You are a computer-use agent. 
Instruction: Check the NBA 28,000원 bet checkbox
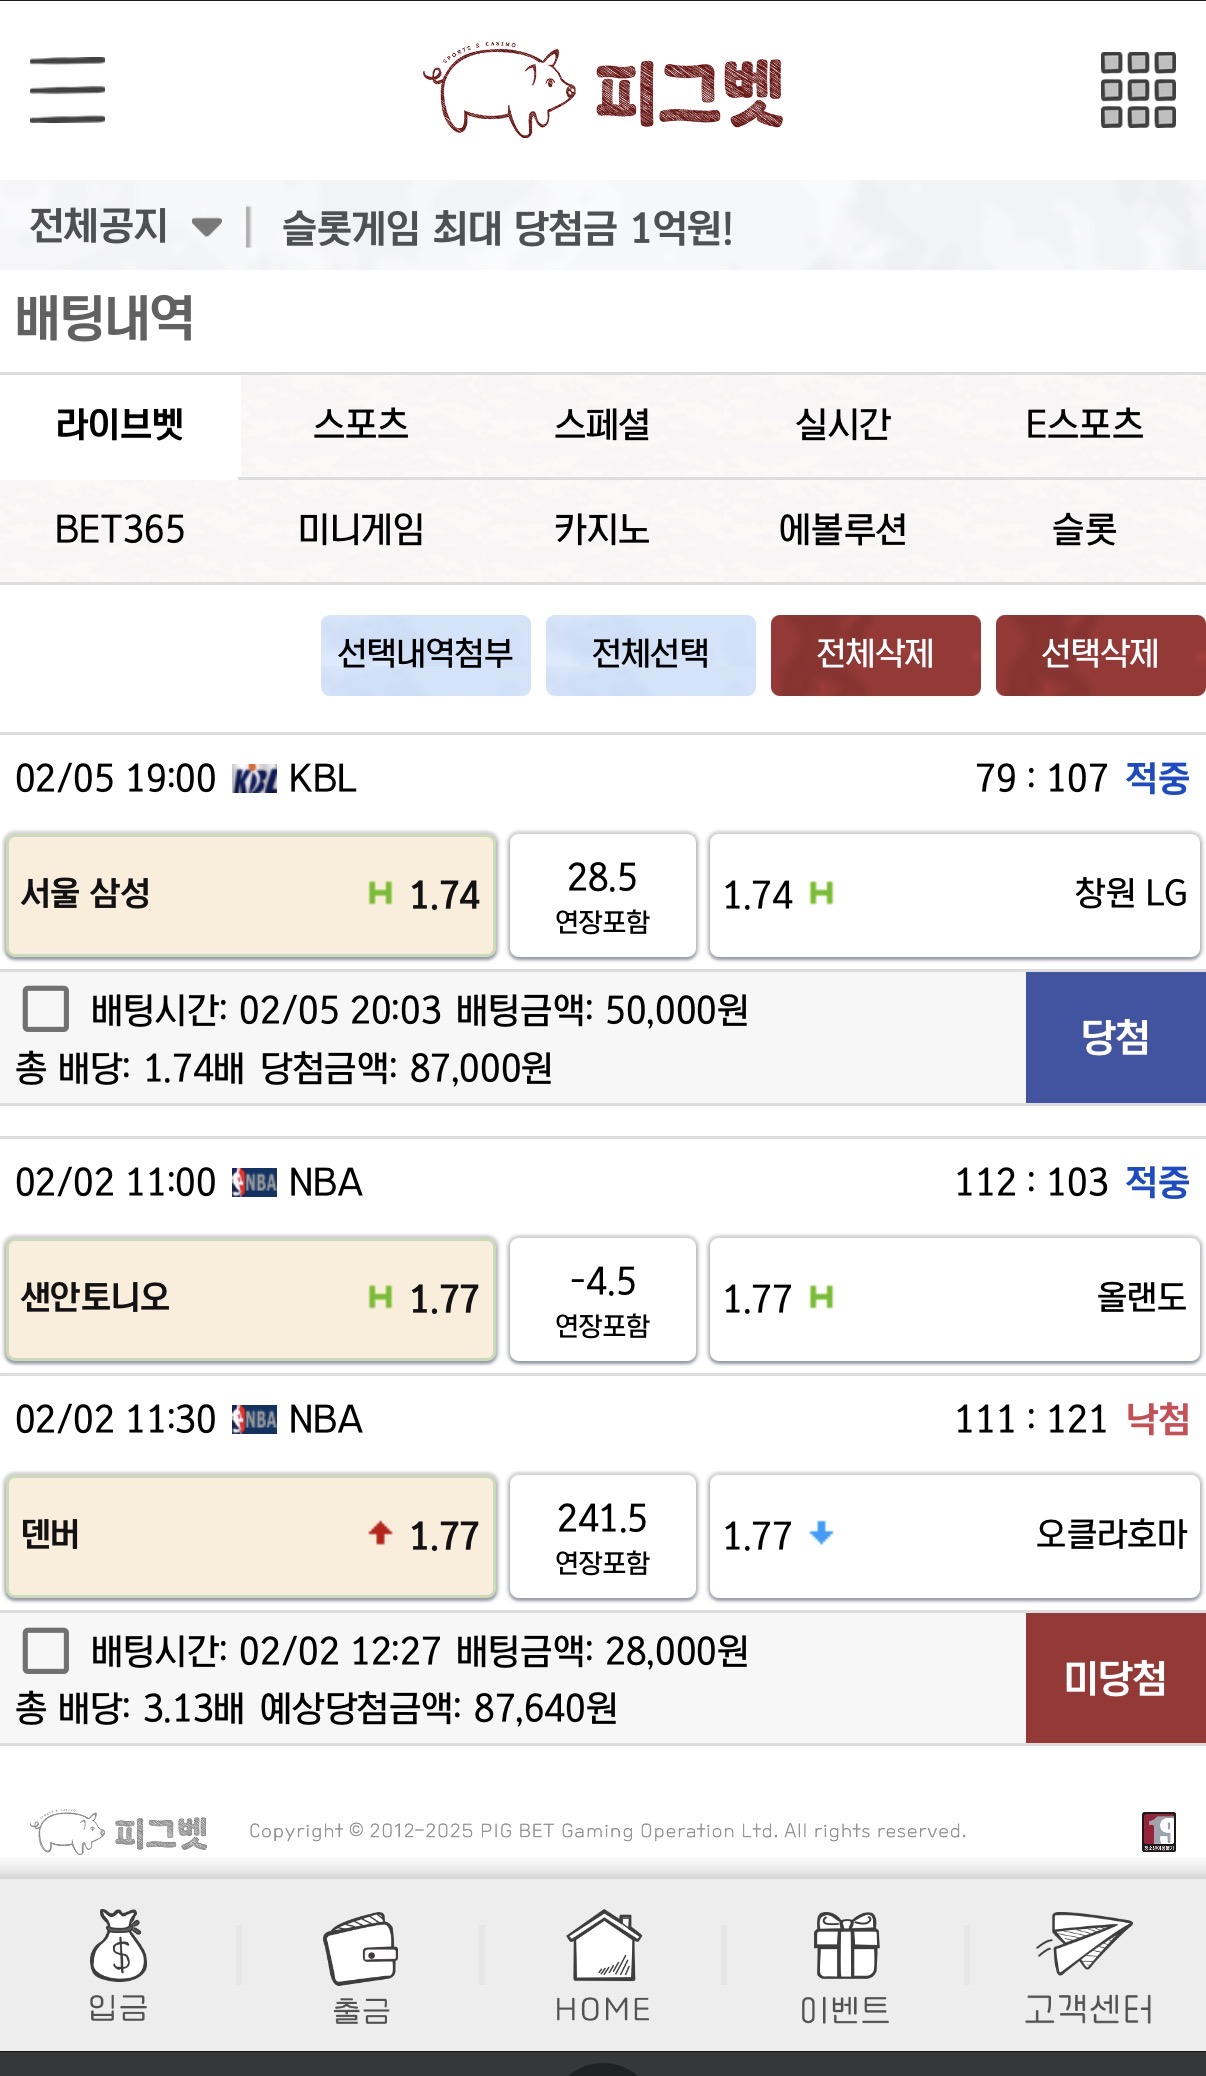point(46,1650)
